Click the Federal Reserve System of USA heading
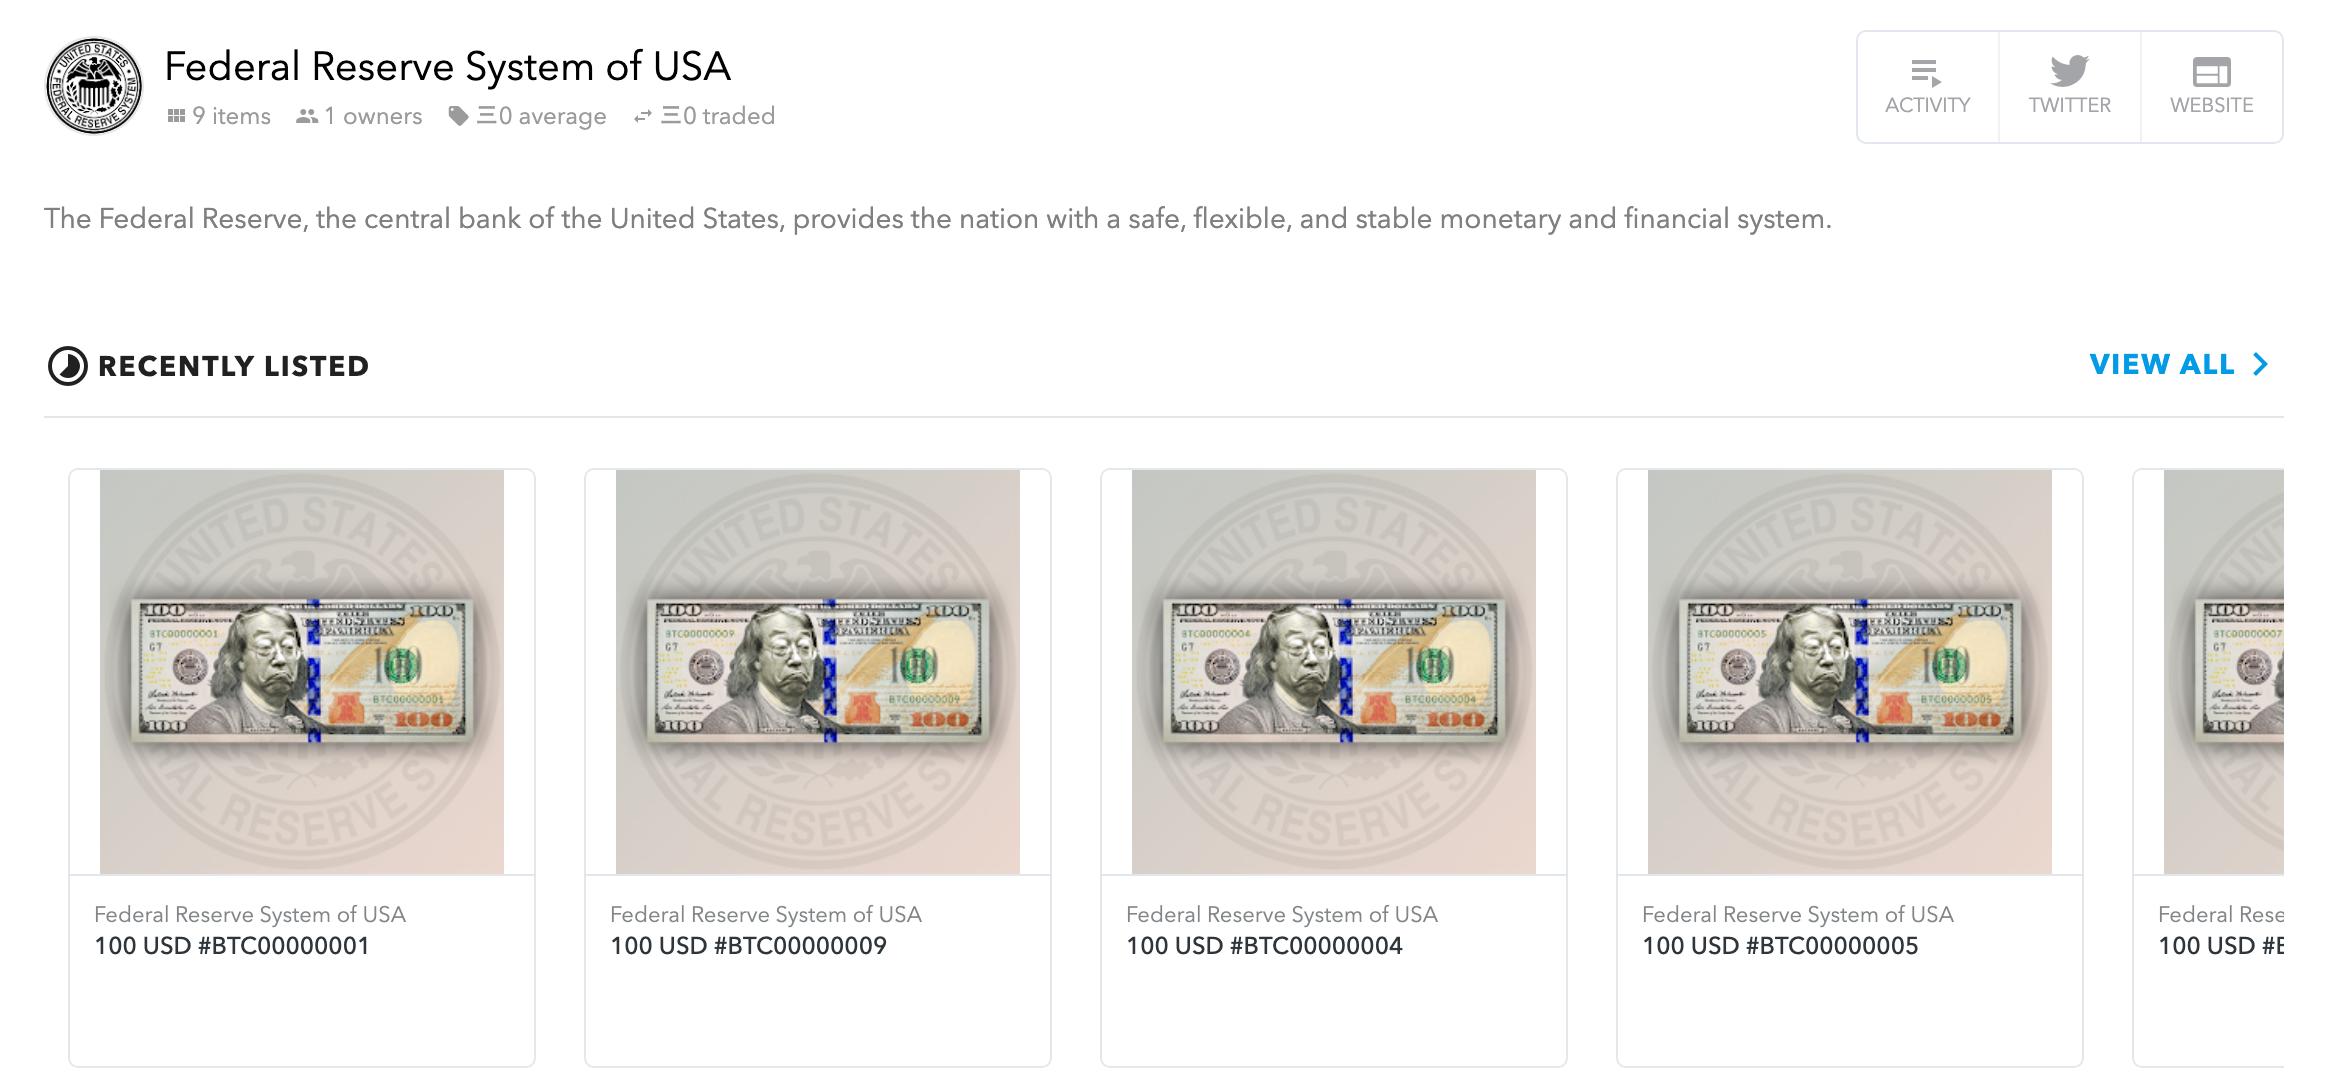Viewport: 2342px width, 1088px height. coord(447,67)
